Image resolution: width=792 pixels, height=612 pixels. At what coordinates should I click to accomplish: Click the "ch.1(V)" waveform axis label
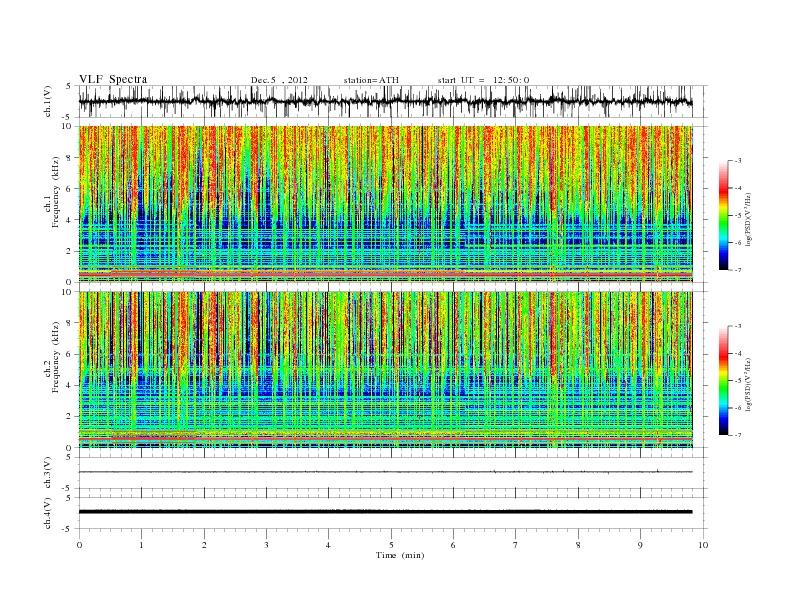tap(48, 101)
